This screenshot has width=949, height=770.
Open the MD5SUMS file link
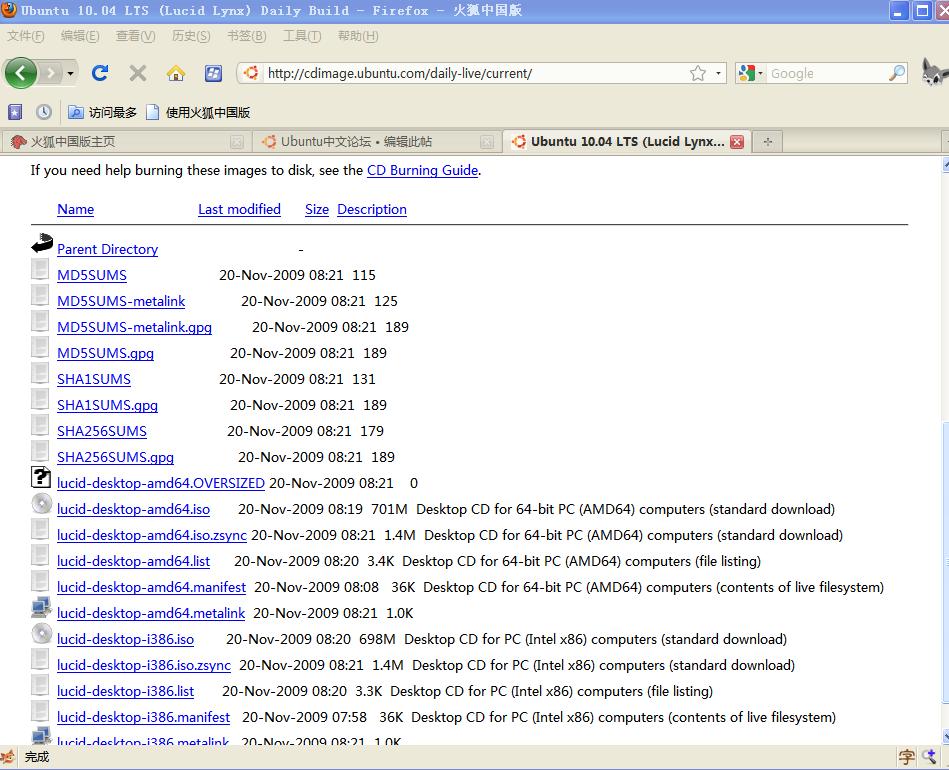click(91, 275)
